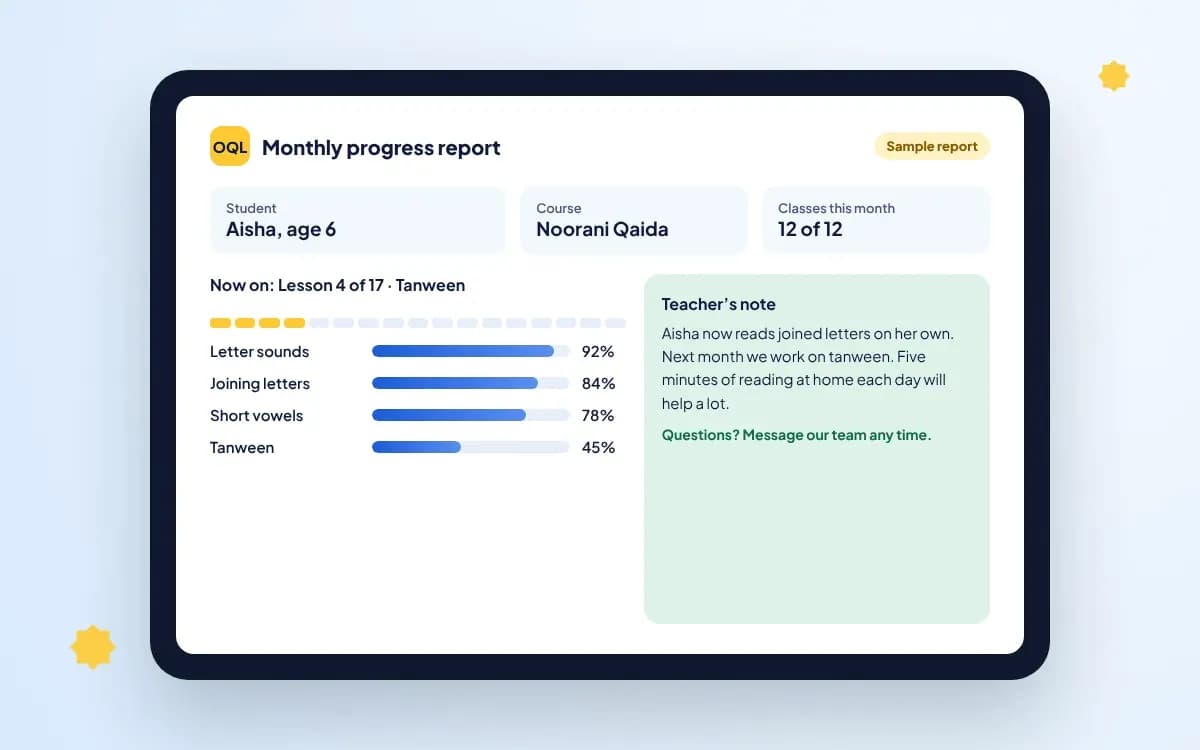Click 'Now on: Lesson 4 of 17 · Tanween' text

point(337,285)
